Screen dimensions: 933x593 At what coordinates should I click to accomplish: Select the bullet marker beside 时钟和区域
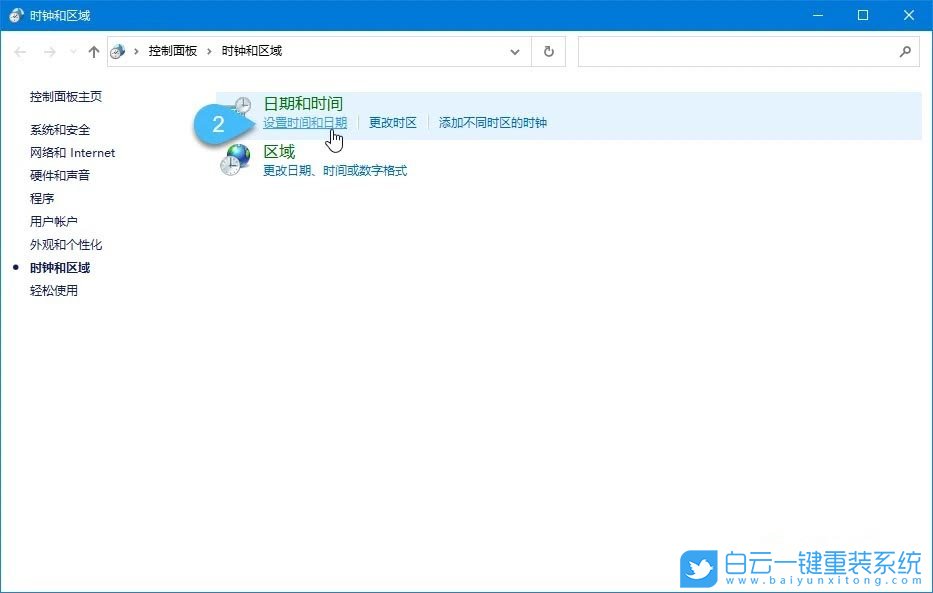pos(15,267)
